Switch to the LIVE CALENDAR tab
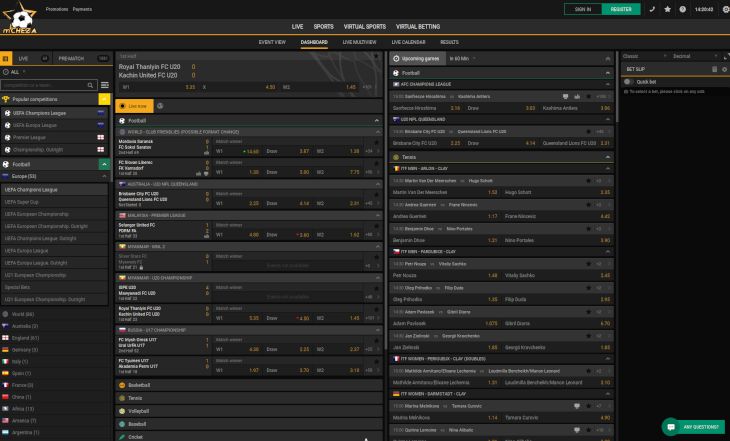Image resolution: width=730 pixels, height=441 pixels. coord(408,42)
